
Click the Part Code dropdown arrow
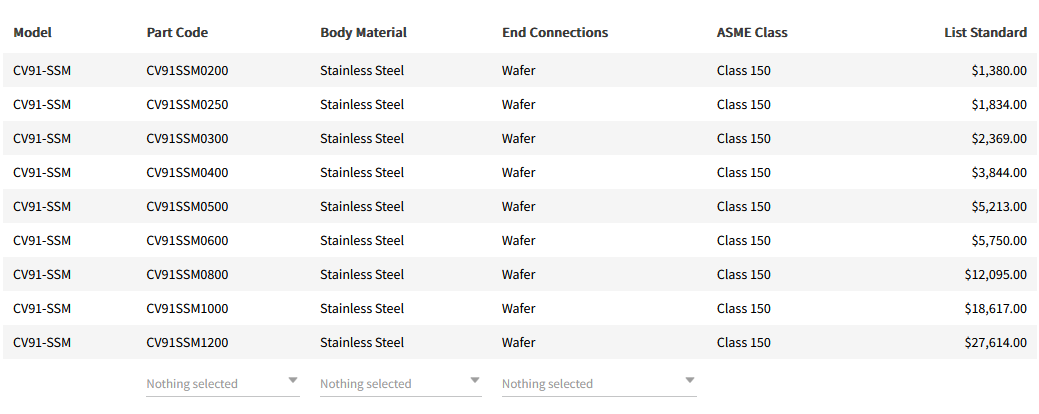pyautogui.click(x=293, y=381)
